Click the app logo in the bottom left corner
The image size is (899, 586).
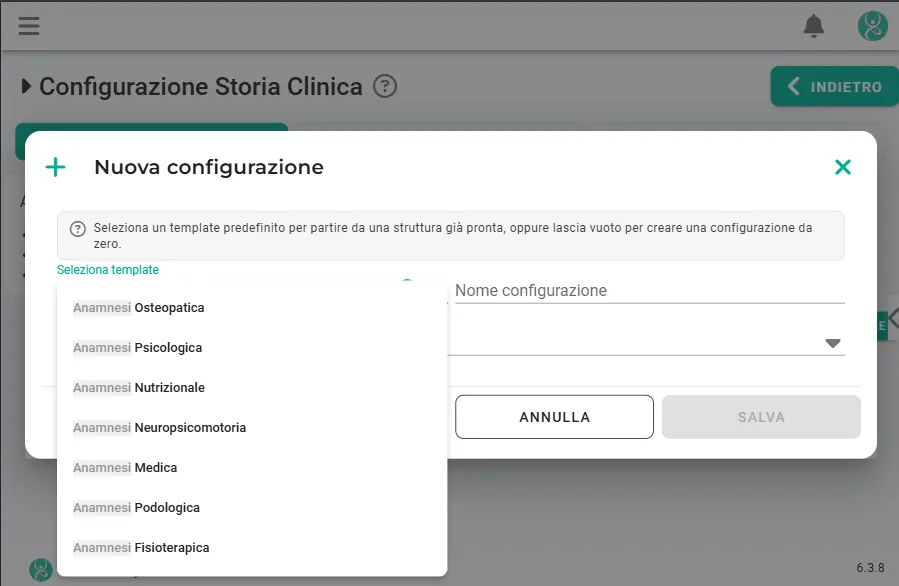point(39,570)
